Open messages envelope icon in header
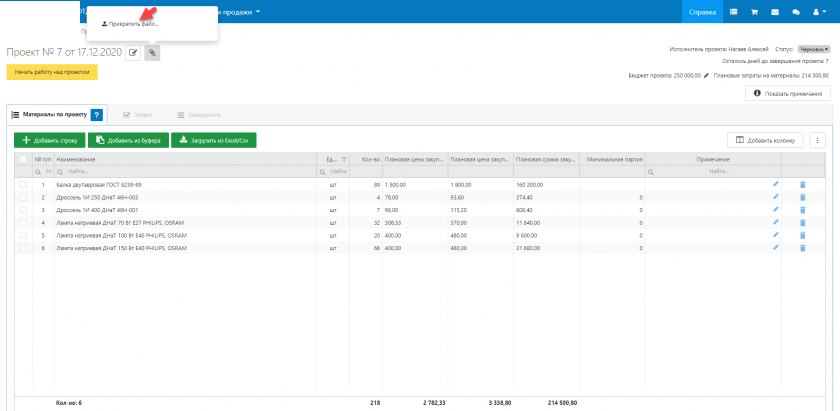This screenshot has width=840, height=411. click(775, 12)
